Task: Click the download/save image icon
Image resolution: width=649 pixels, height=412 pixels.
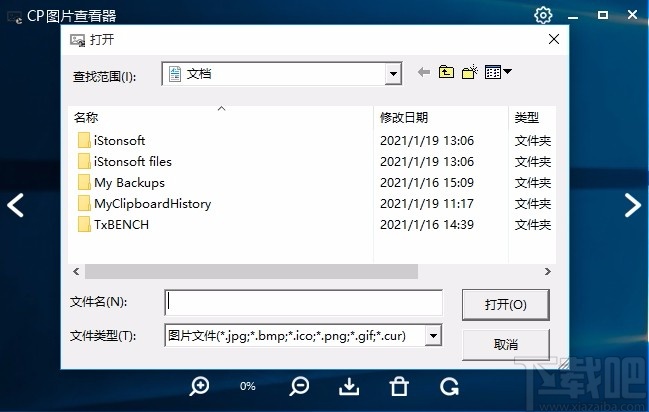Action: [x=349, y=387]
